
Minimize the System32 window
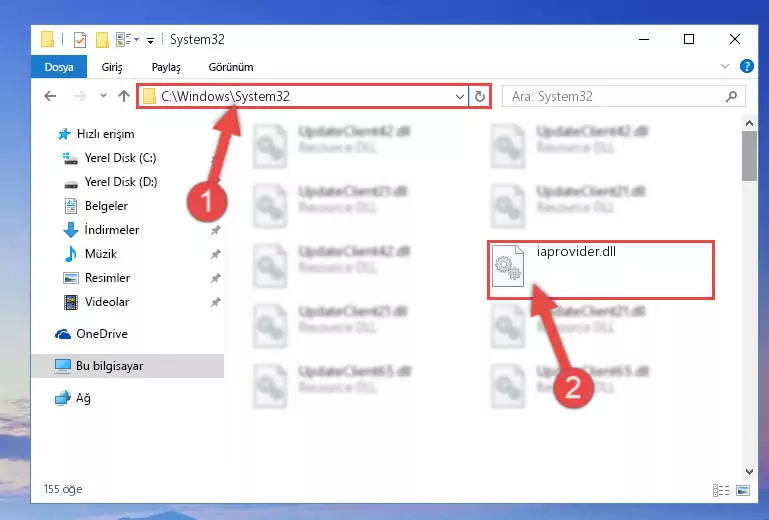644,39
